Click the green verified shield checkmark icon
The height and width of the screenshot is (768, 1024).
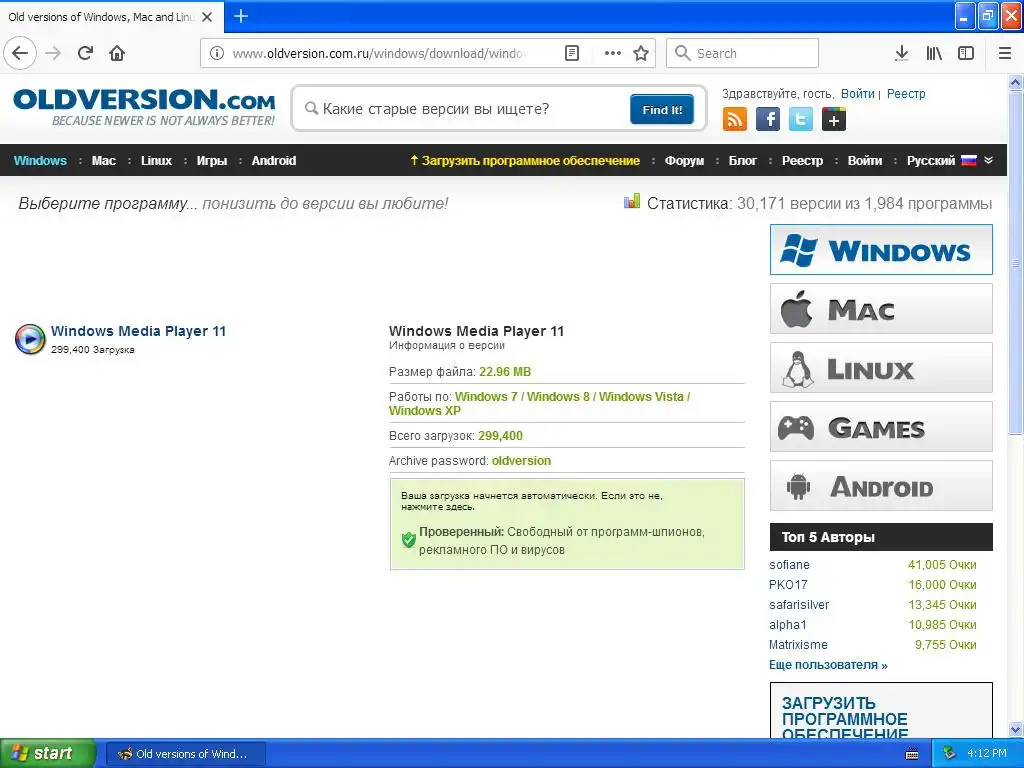pyautogui.click(x=409, y=539)
